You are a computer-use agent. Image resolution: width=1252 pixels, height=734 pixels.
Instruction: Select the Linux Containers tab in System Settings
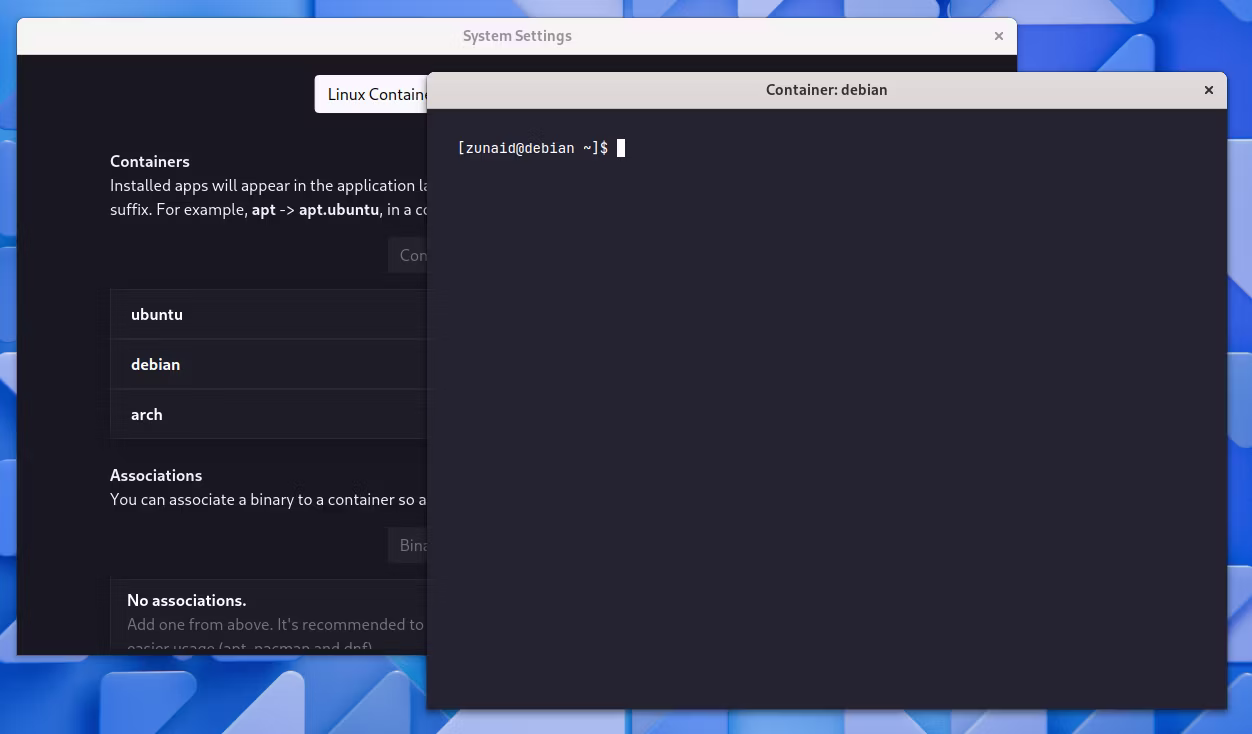(x=371, y=94)
